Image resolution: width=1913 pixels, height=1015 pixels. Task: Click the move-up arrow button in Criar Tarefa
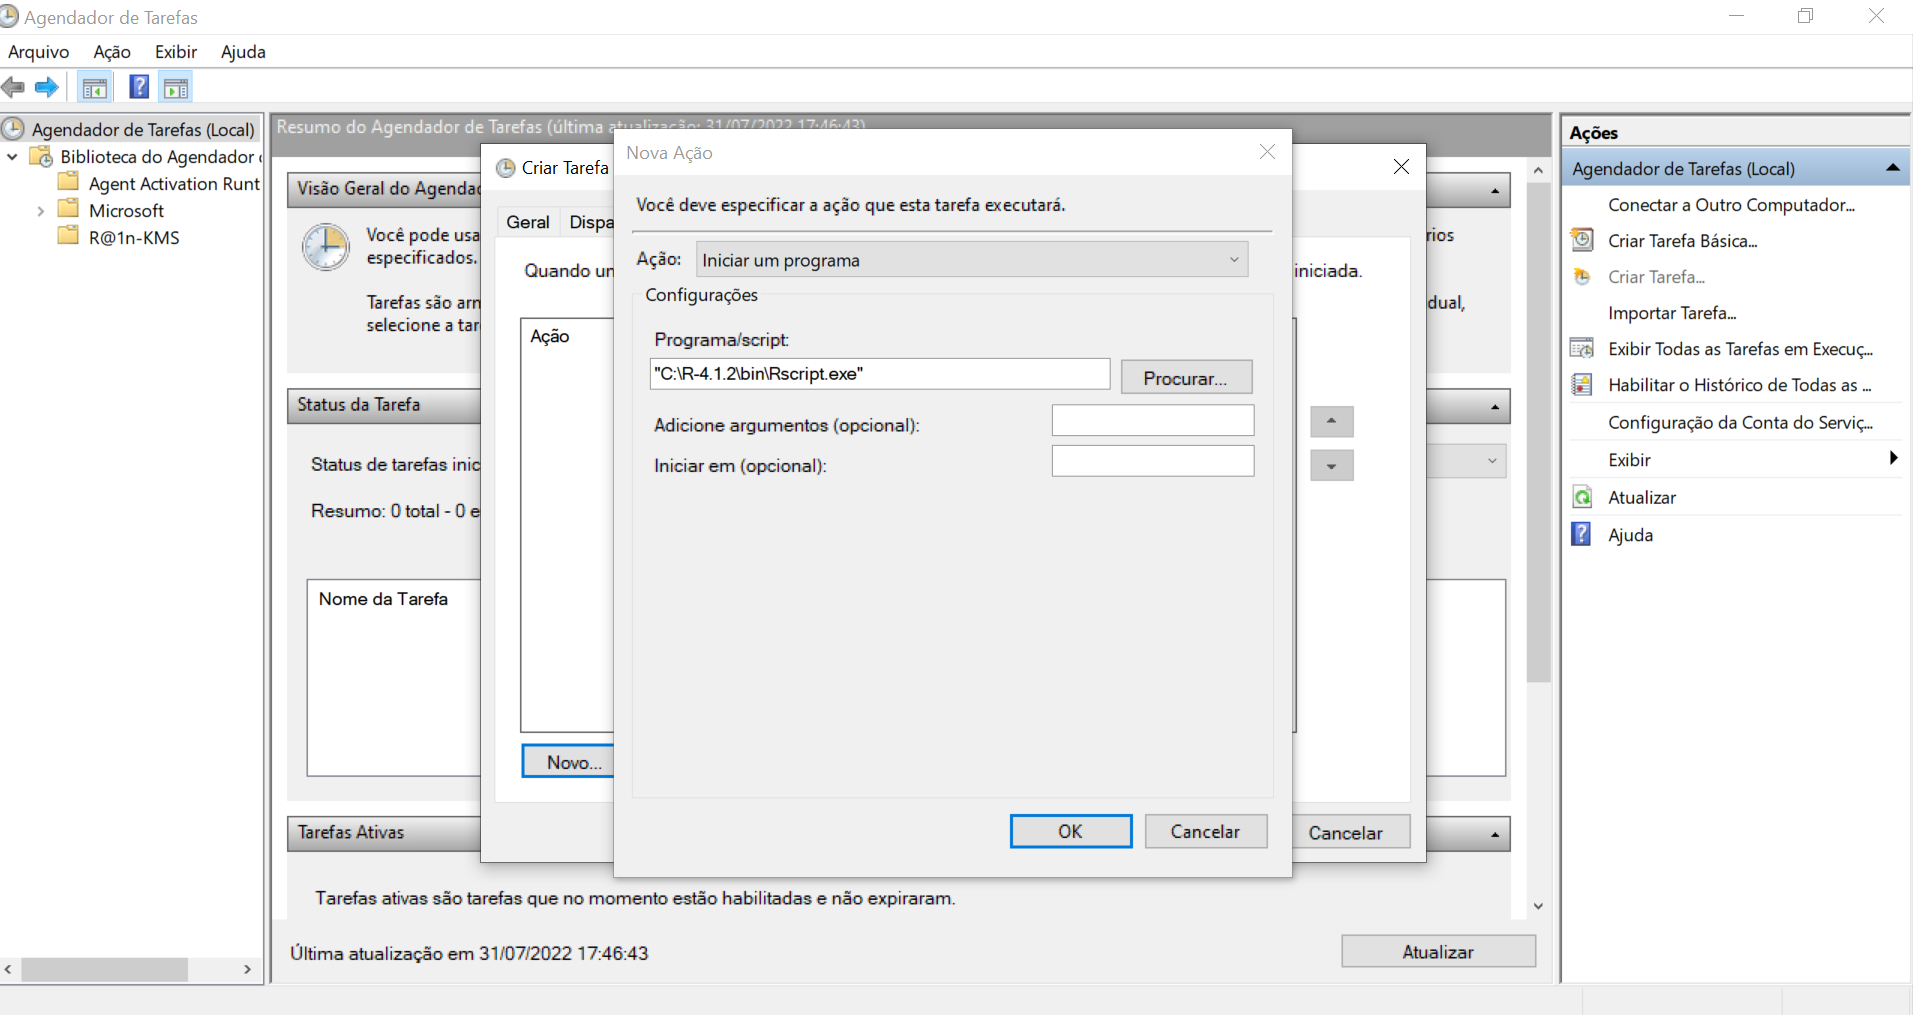(x=1332, y=421)
